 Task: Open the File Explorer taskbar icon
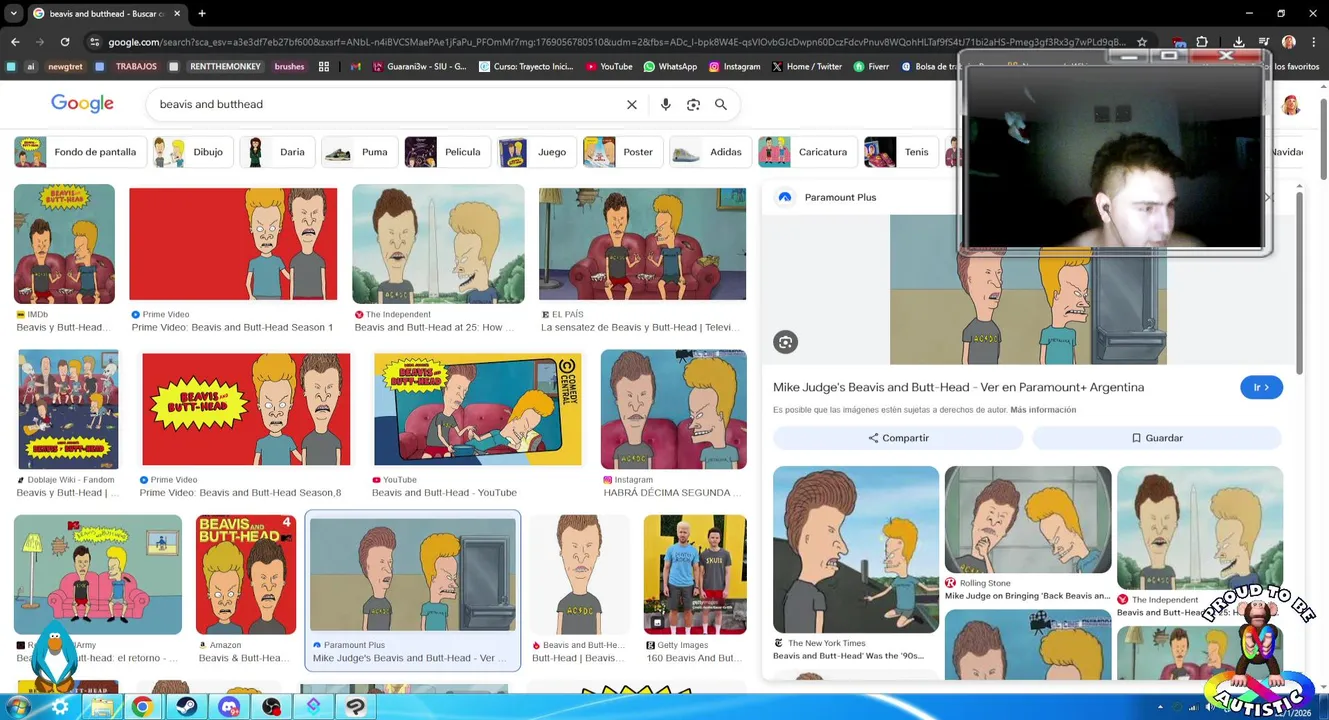(101, 707)
